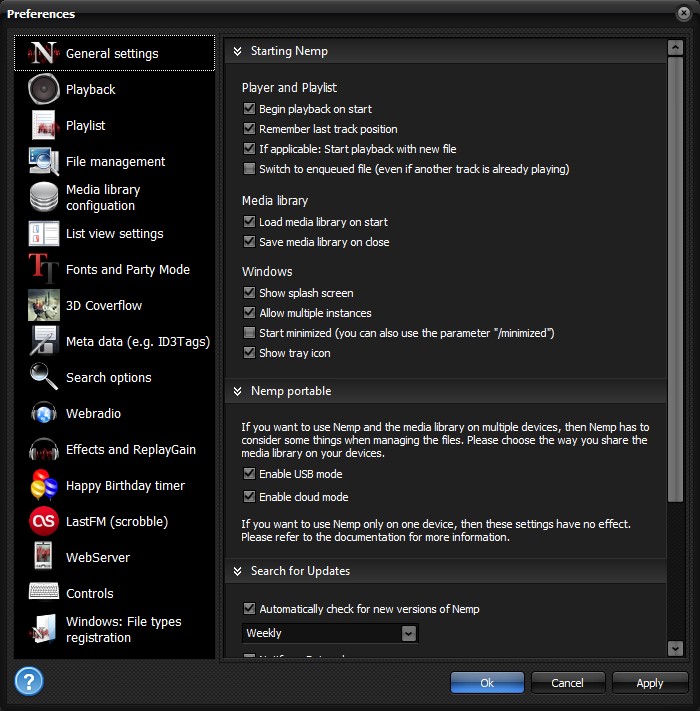Uncheck Enable USB mode
Image resolution: width=700 pixels, height=711 pixels.
click(249, 474)
